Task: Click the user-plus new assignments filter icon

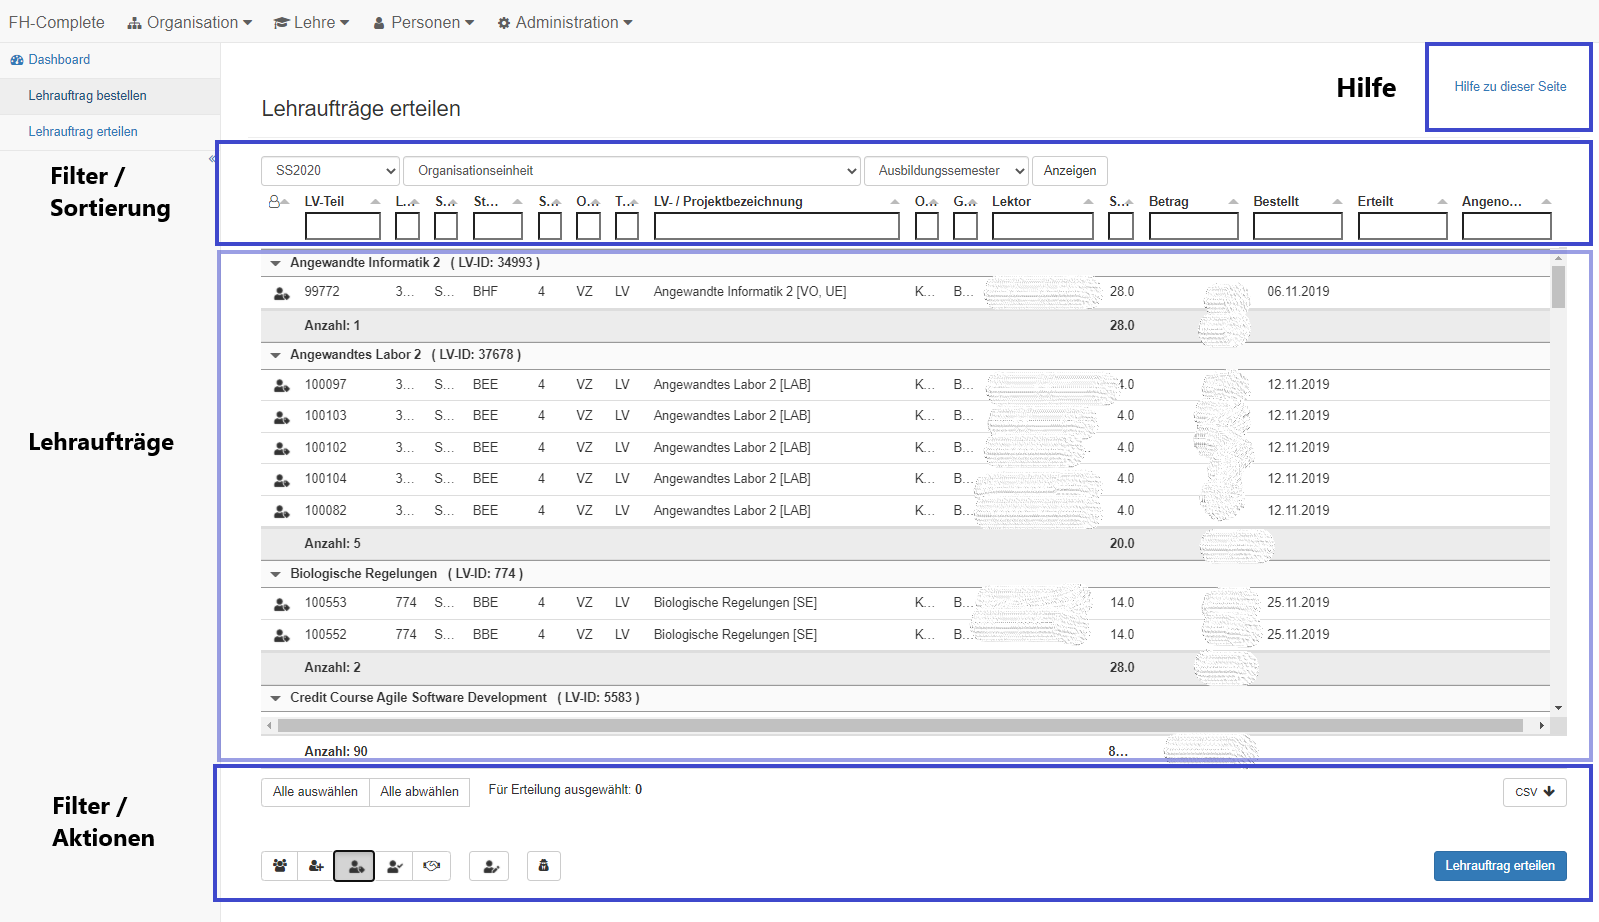Action: coord(316,866)
